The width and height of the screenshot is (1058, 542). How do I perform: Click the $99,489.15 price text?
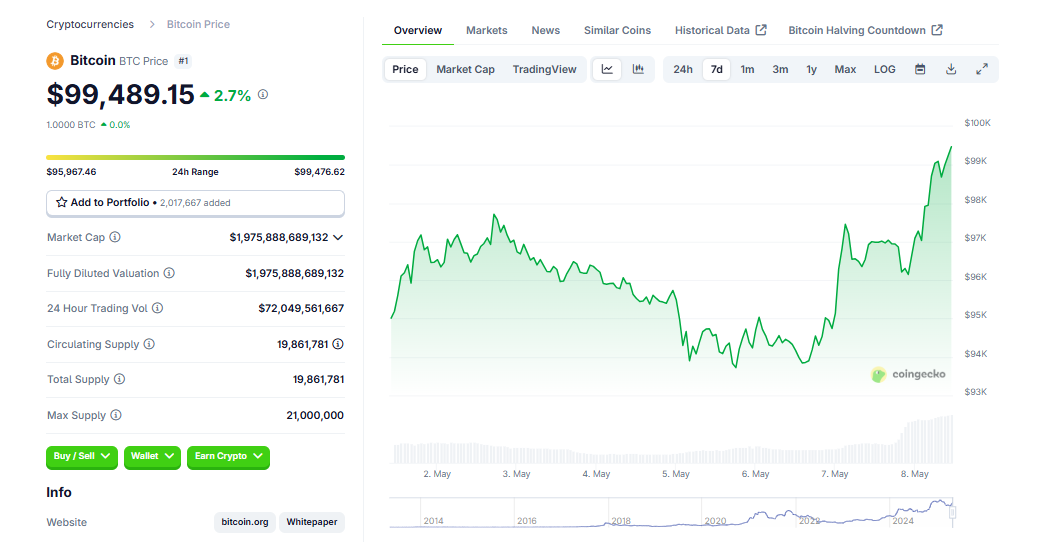pos(120,94)
